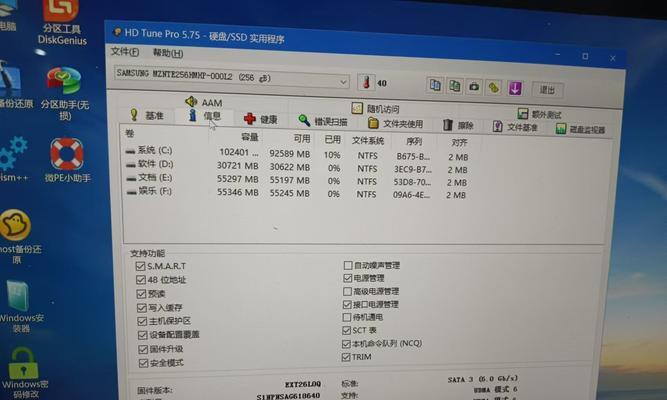Screen dimensions: 667x400
Task: Click the SATA 3 (6.0 Gb/s) standard text
Action: (x=483, y=379)
